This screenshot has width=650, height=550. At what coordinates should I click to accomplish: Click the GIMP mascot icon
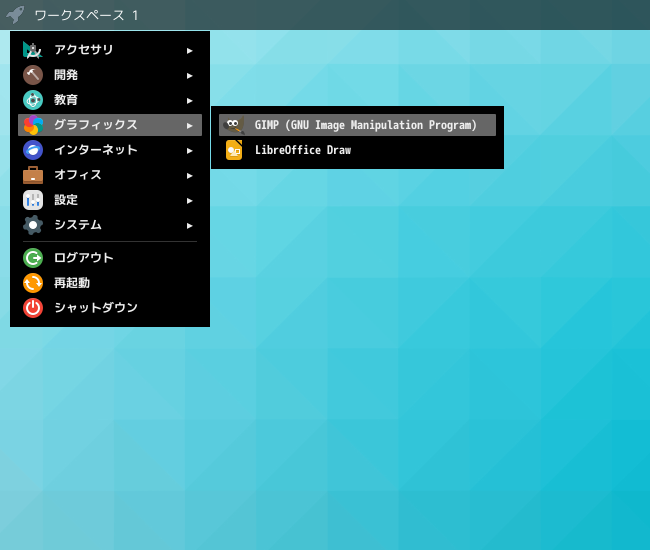coord(234,125)
